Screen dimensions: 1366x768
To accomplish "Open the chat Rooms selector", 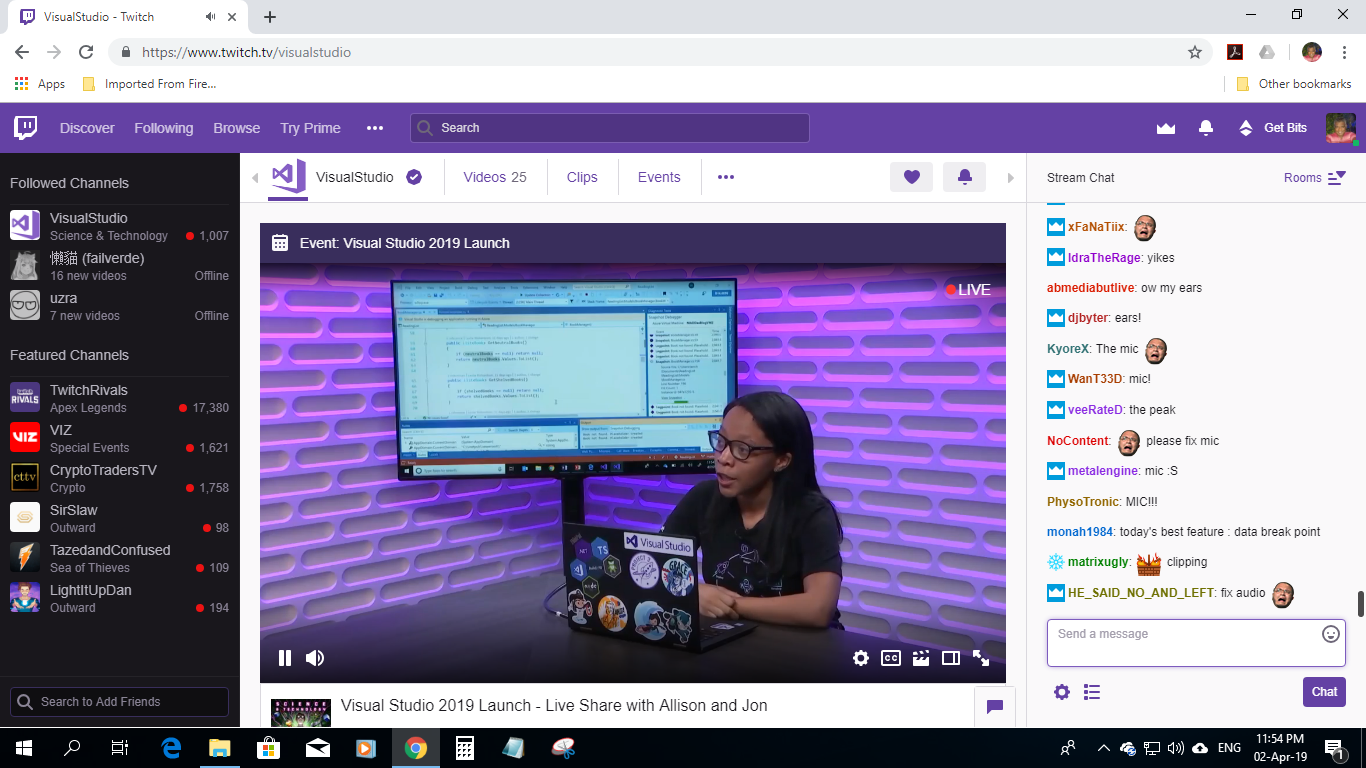I will pyautogui.click(x=1315, y=178).
